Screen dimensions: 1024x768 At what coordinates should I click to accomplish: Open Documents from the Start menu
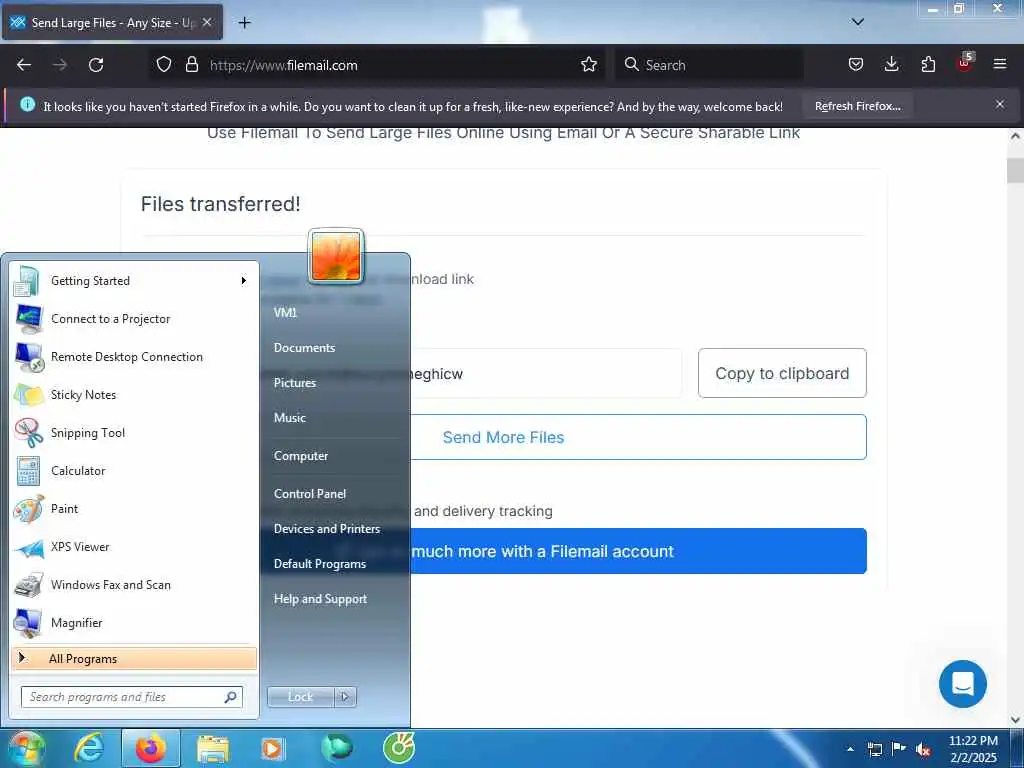304,348
